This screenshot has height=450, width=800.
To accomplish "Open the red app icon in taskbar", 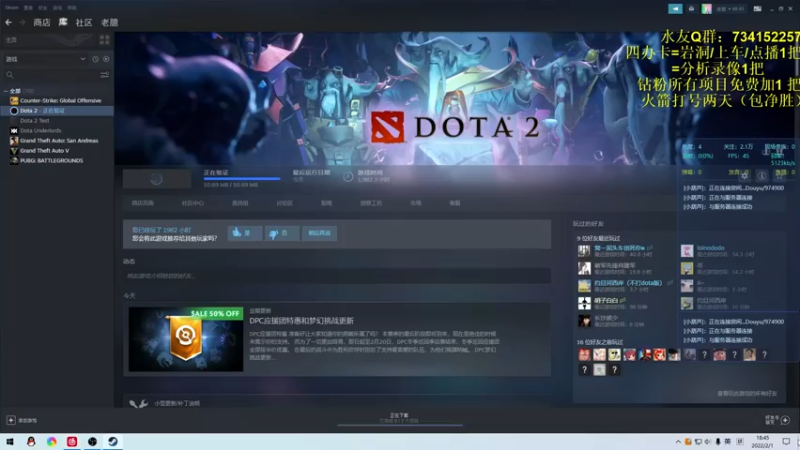I will 72,442.
